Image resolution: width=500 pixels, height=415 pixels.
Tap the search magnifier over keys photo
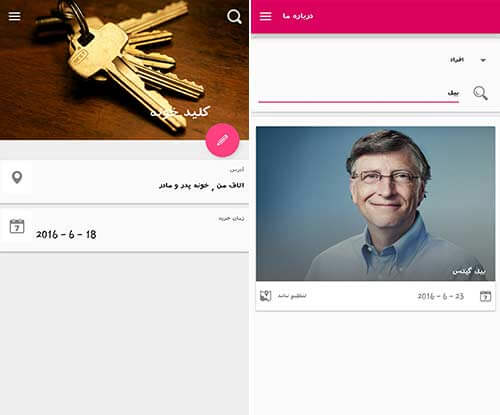tap(234, 16)
